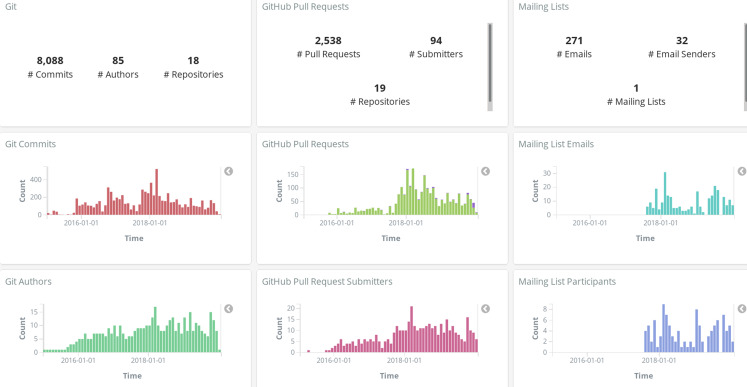Image resolution: width=747 pixels, height=387 pixels.
Task: Click the 271 emails value
Action: (574, 41)
